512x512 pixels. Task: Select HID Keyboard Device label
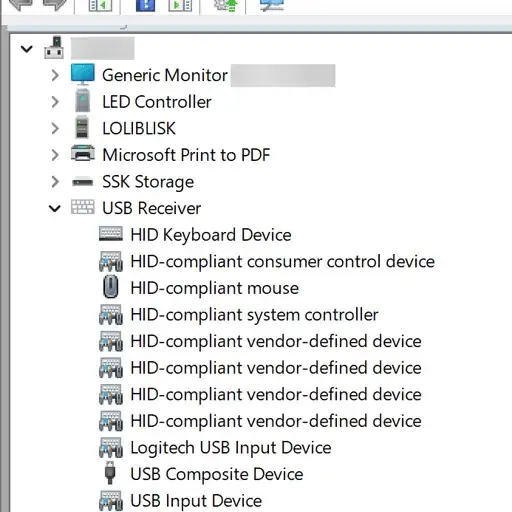coord(211,235)
